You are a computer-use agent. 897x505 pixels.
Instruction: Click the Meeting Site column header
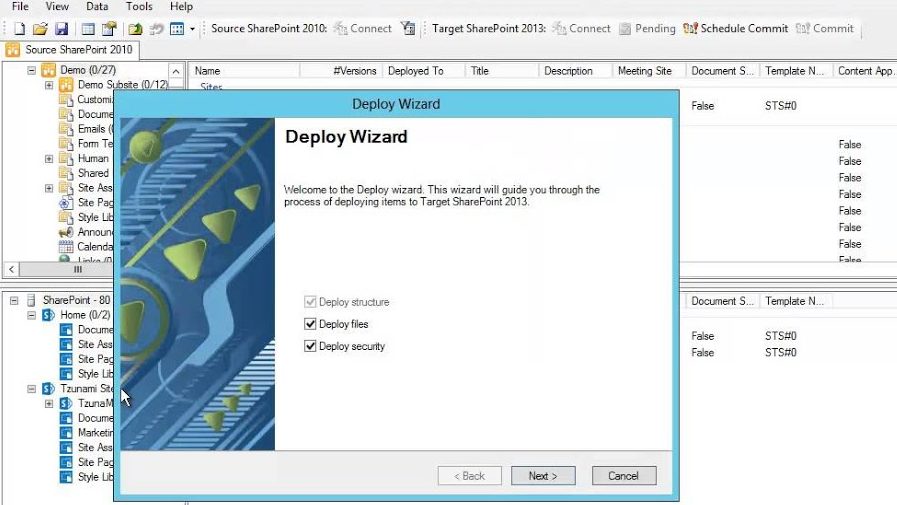pos(649,71)
